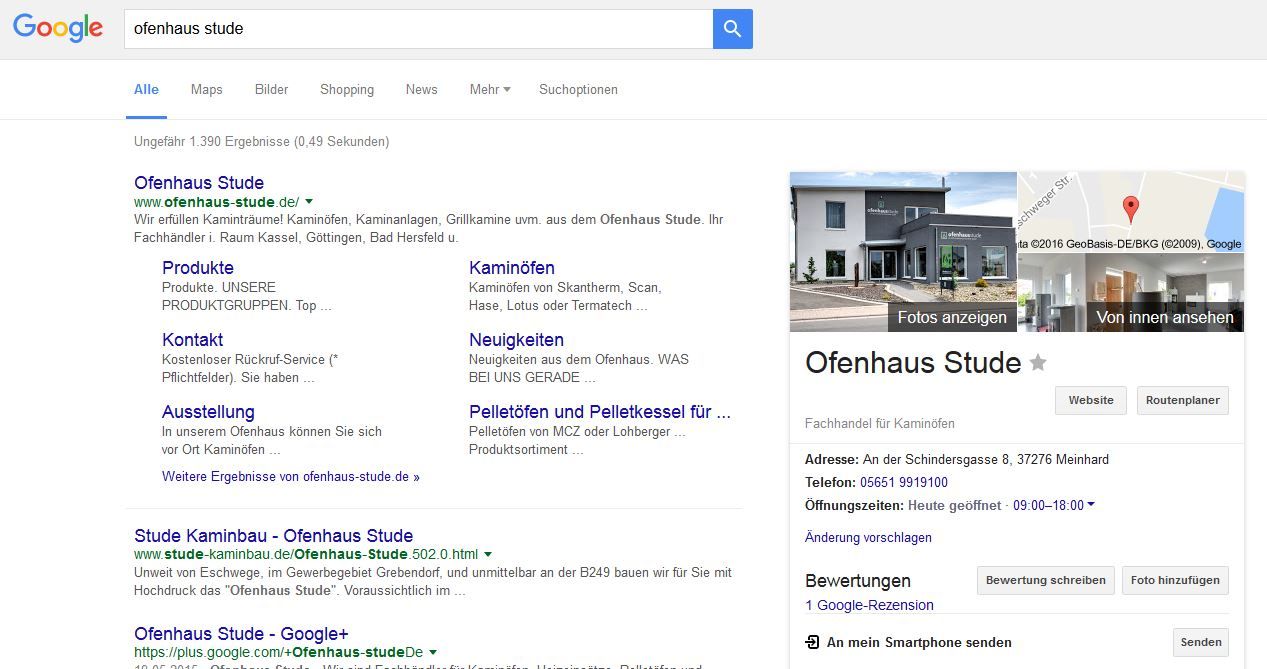Screen dimensions: 1267x669
Task: Click the address 'An der Schindersgasse 8, 37276 Meinhard'
Action: pyautogui.click(x=985, y=459)
